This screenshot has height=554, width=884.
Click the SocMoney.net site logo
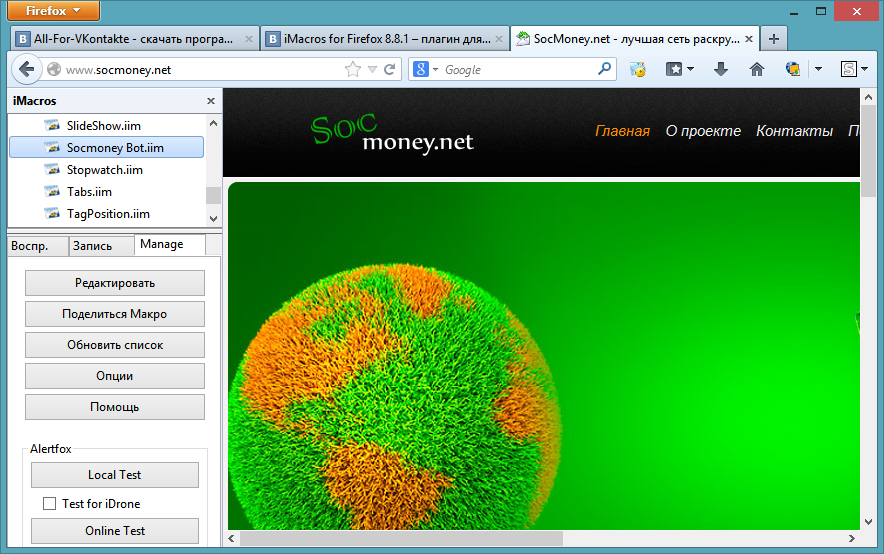click(x=392, y=135)
